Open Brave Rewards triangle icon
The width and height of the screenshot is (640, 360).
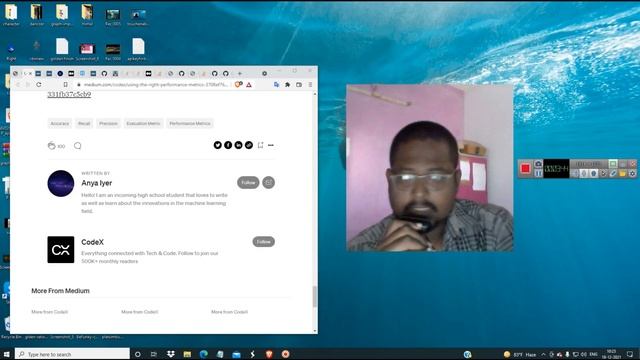coord(249,84)
